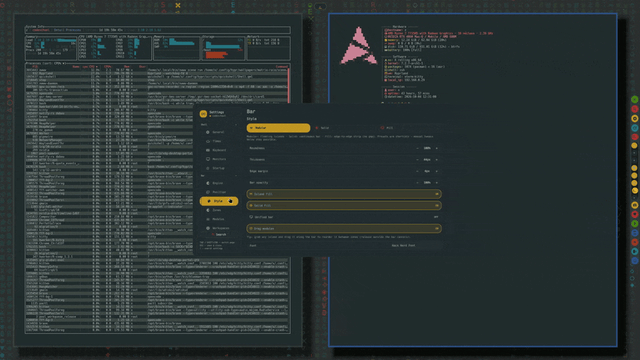
Task: Click the red heart icon in side bar
Action: (x=635, y=214)
